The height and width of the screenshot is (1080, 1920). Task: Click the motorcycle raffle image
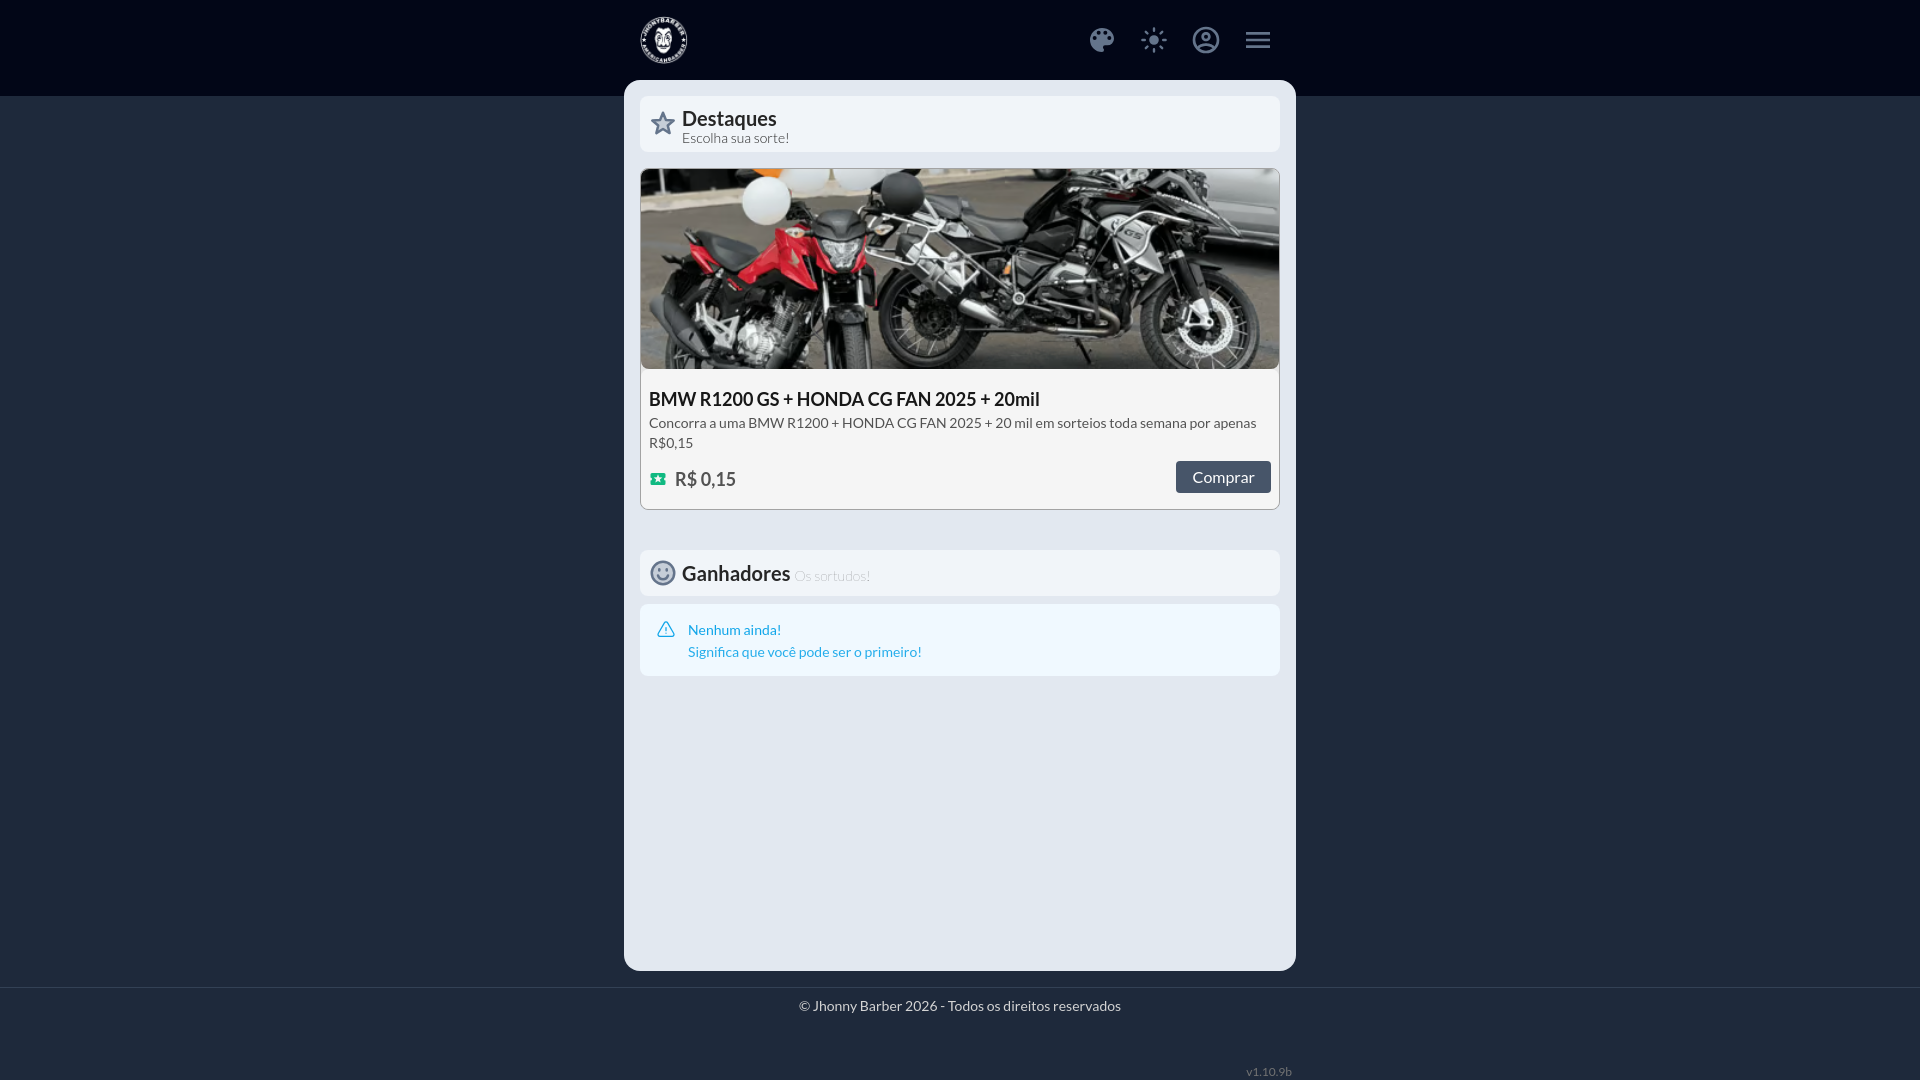pyautogui.click(x=960, y=269)
